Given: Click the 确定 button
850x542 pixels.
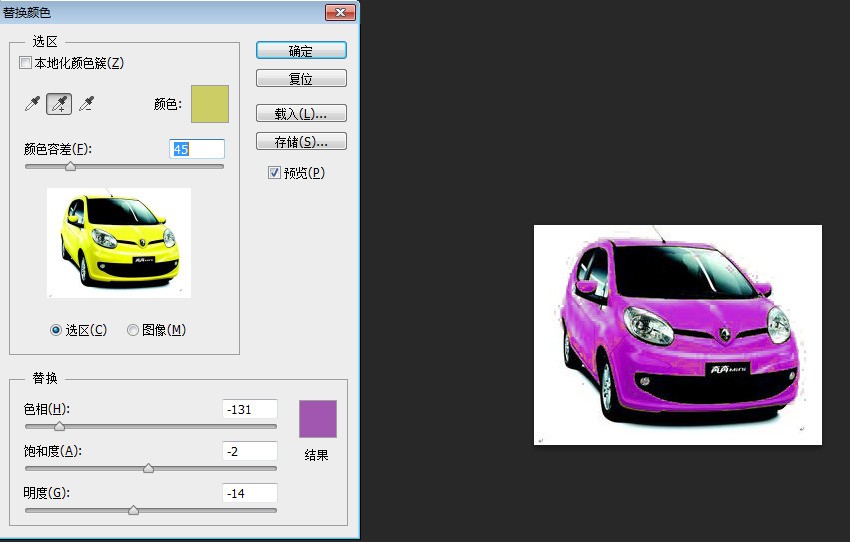Looking at the screenshot, I should pos(301,51).
